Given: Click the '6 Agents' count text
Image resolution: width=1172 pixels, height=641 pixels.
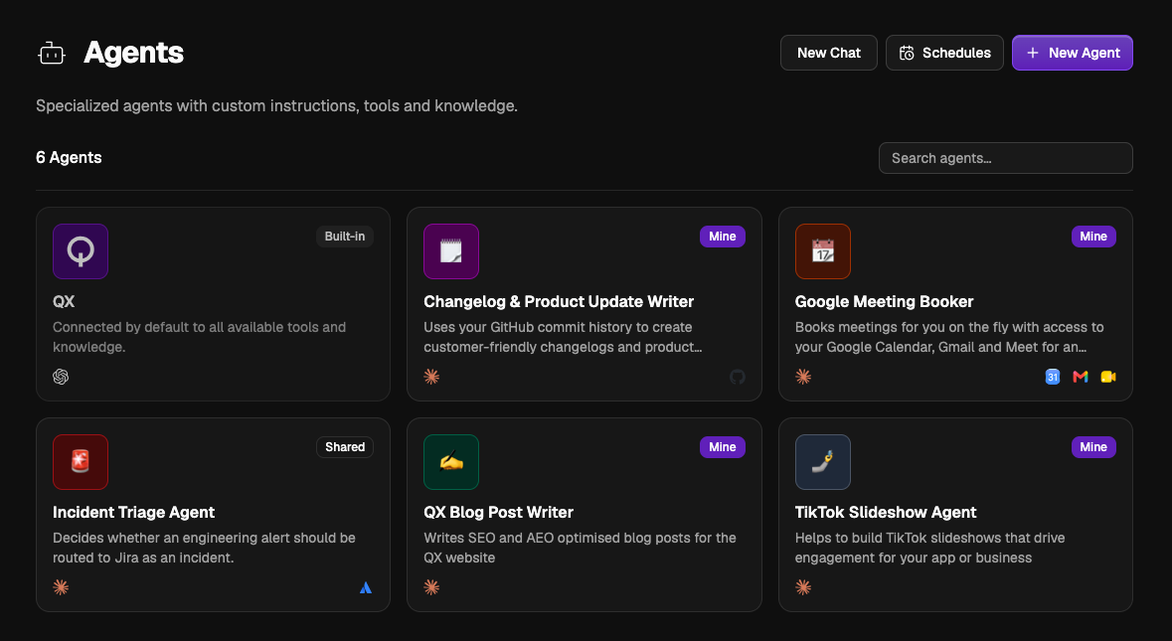Looking at the screenshot, I should click(x=69, y=158).
